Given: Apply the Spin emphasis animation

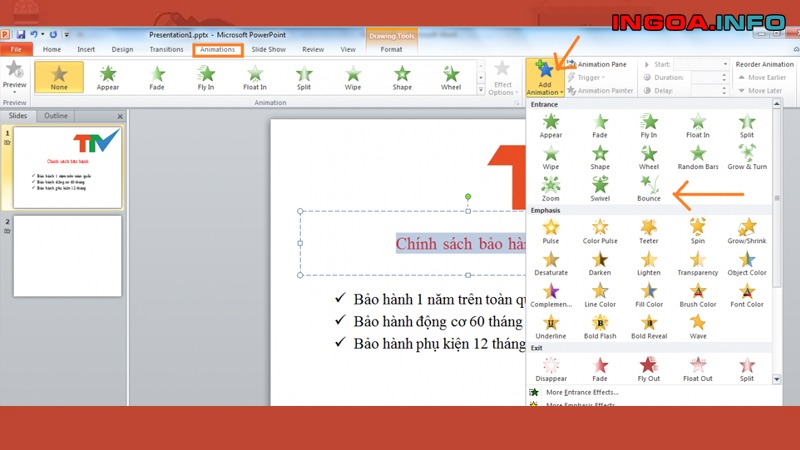Looking at the screenshot, I should 698,230.
